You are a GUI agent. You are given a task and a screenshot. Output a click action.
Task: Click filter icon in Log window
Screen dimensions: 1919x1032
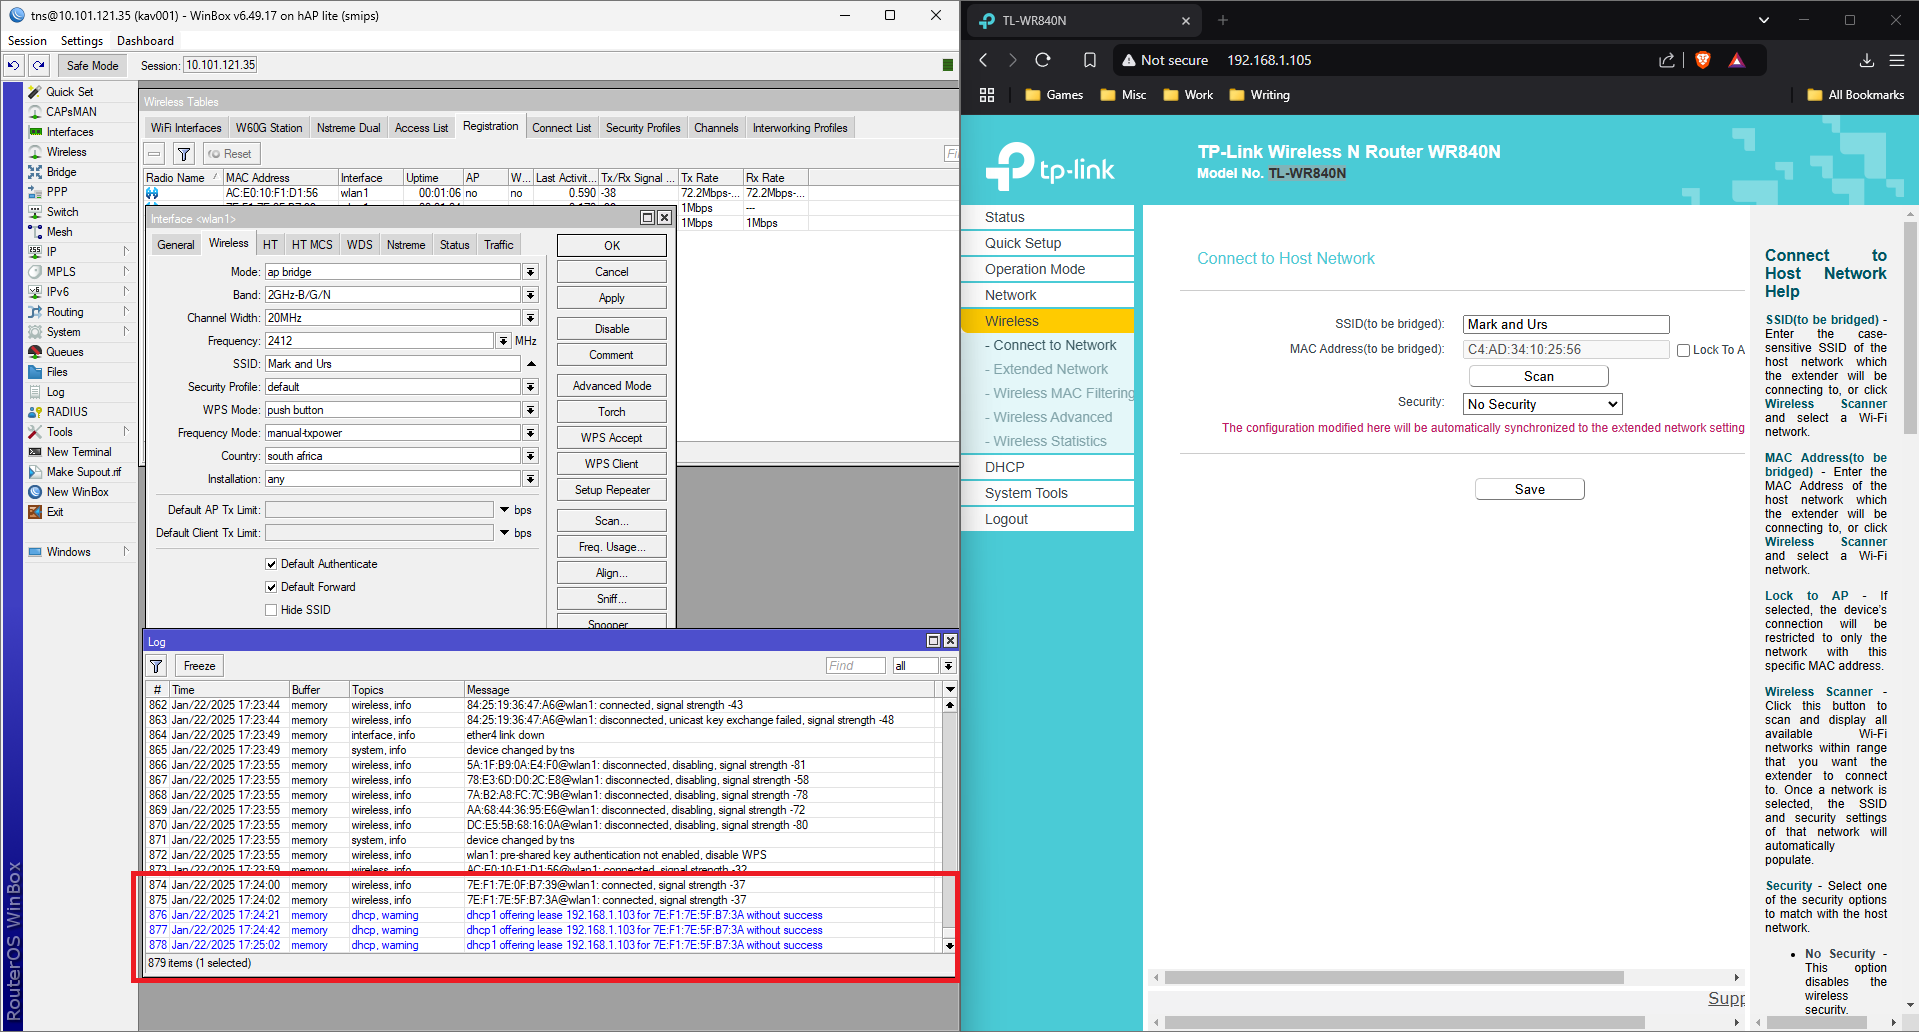(157, 666)
